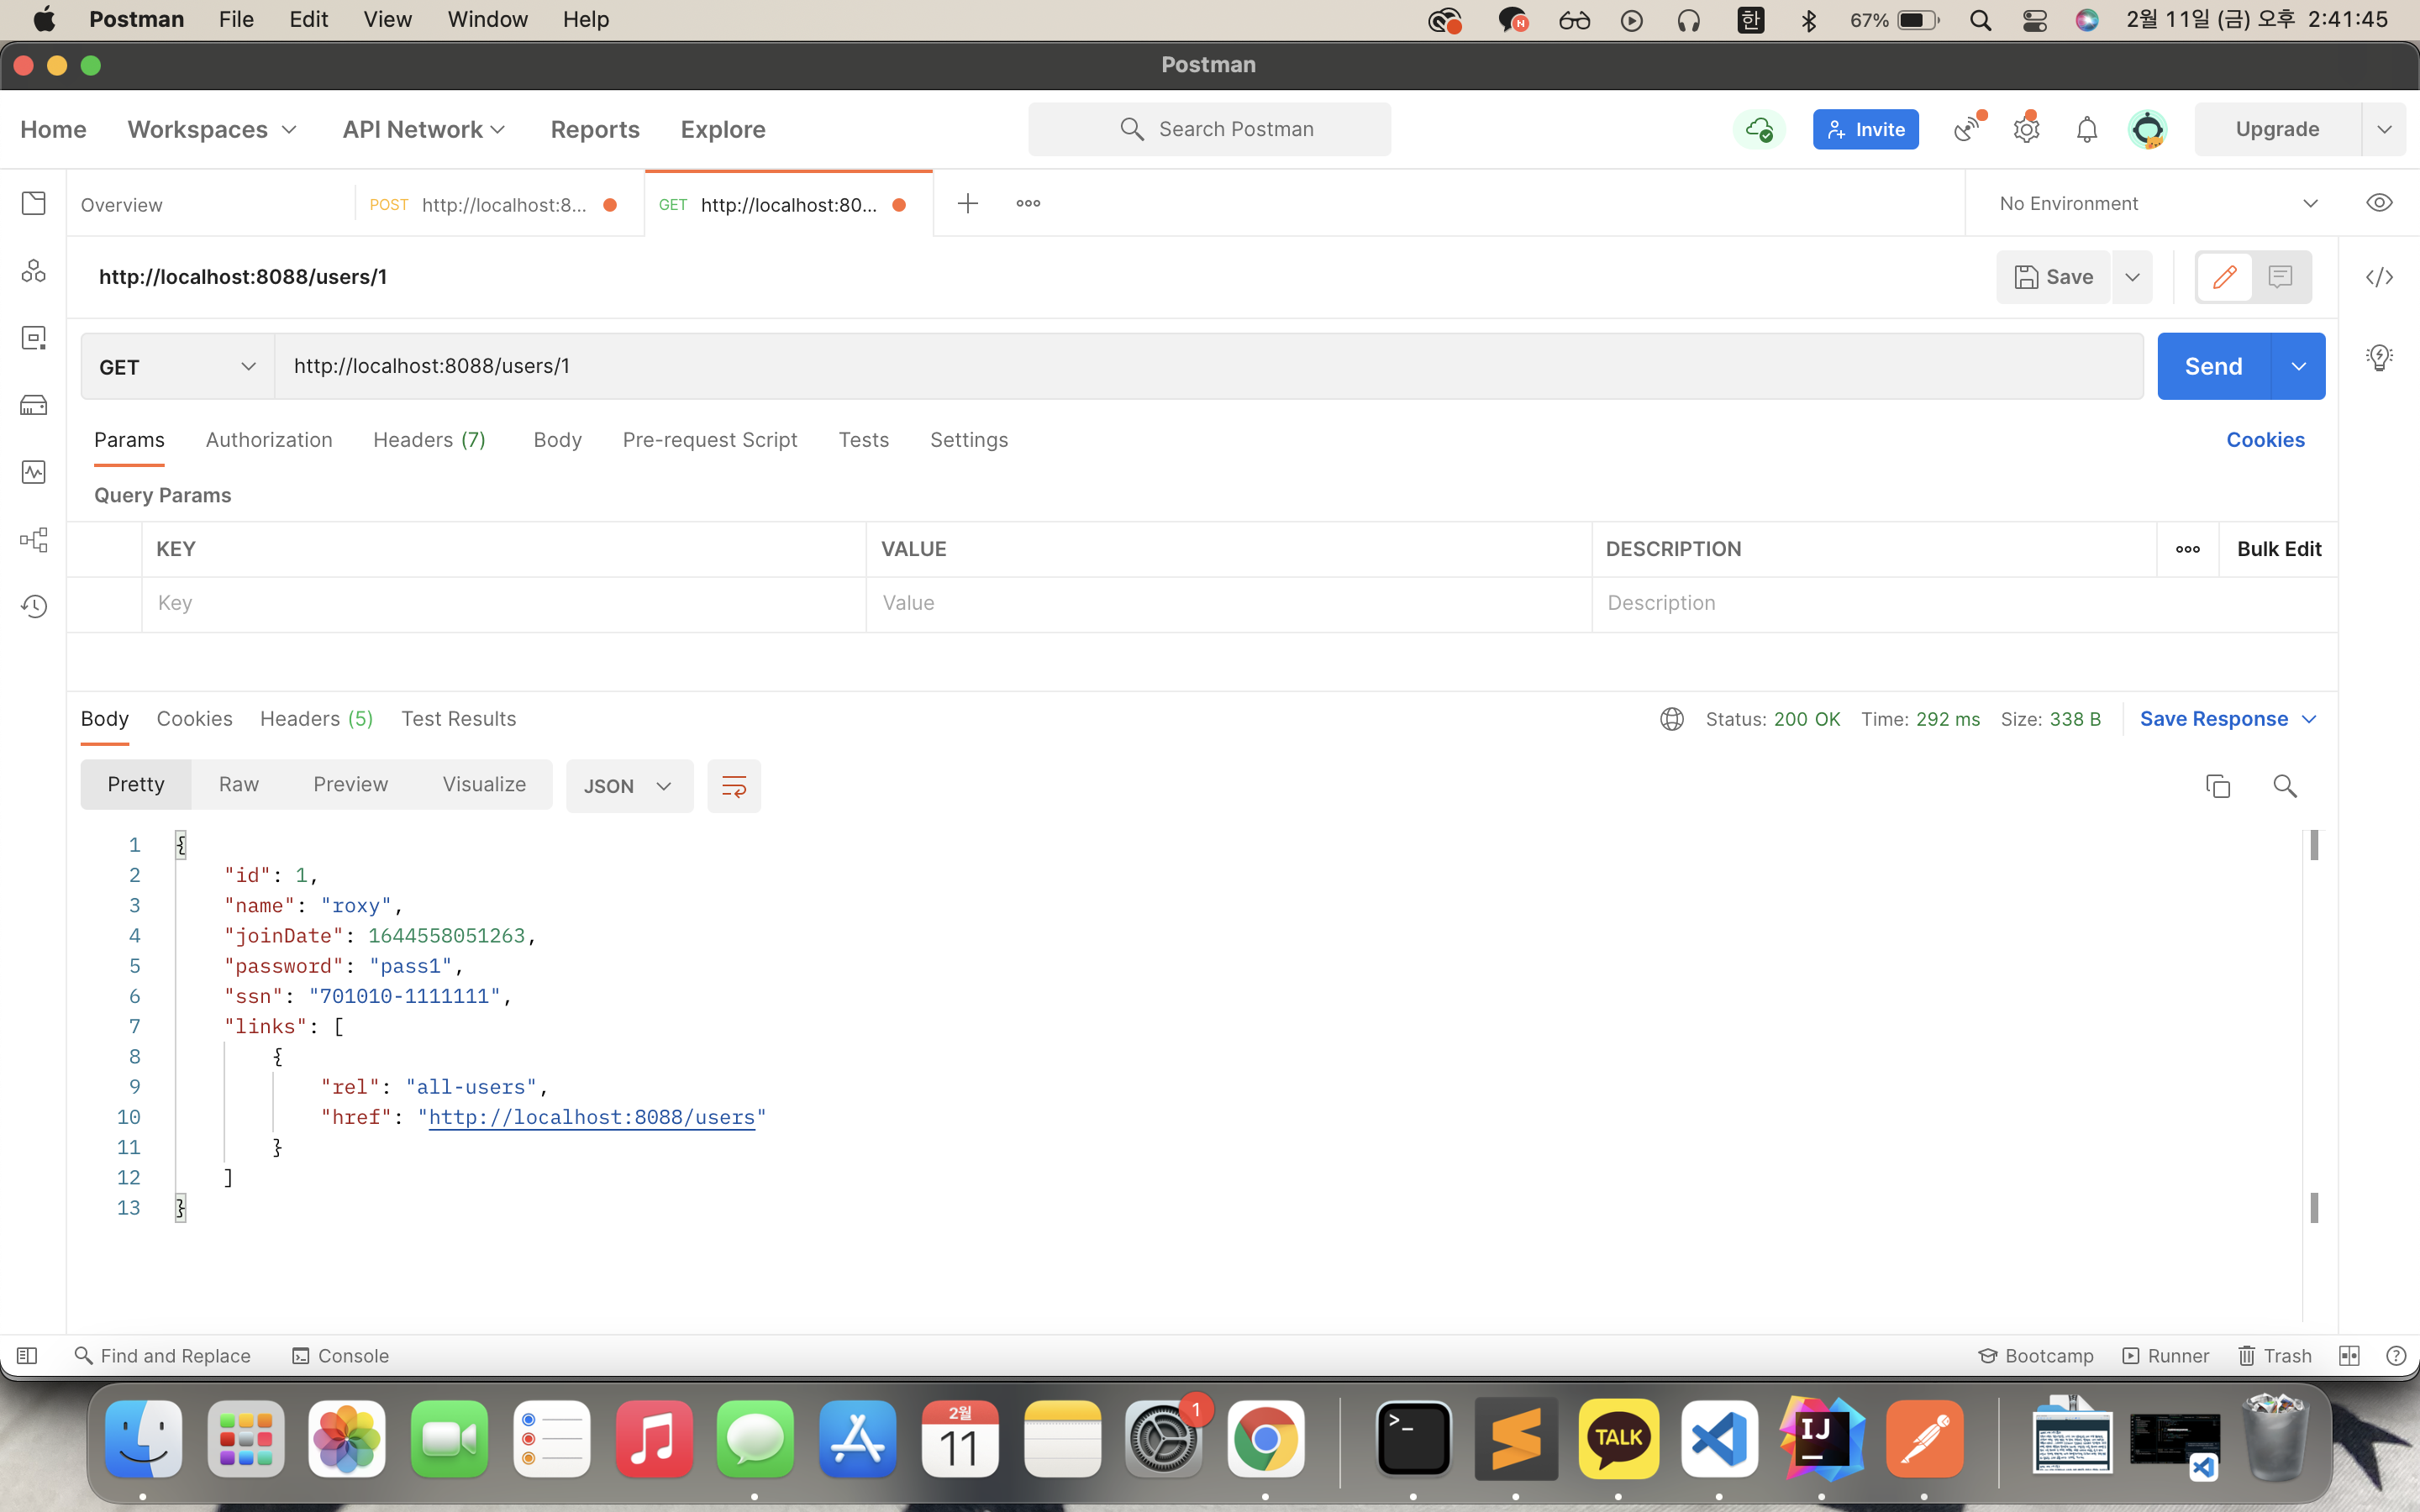Open the Mock Servers sidebar icon
Viewport: 2420px width, 1512px height.
[x=34, y=405]
